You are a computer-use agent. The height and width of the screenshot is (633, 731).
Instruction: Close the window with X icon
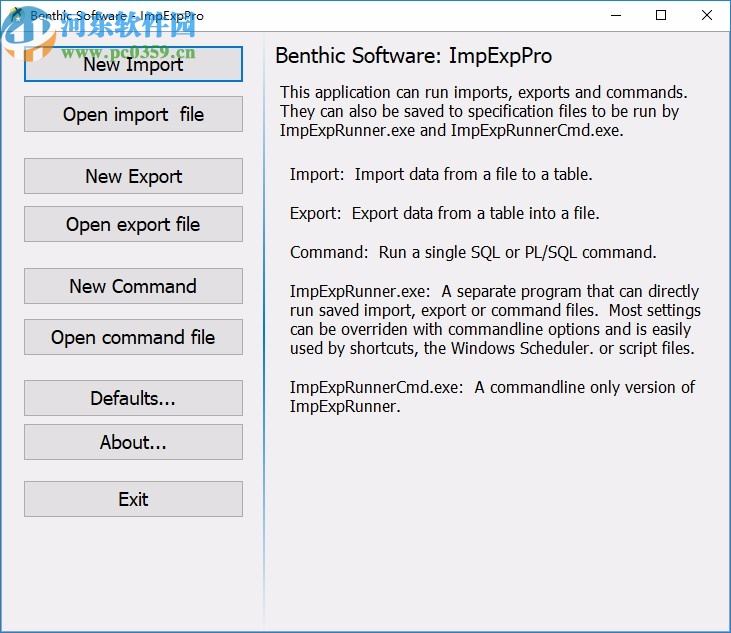click(x=706, y=15)
